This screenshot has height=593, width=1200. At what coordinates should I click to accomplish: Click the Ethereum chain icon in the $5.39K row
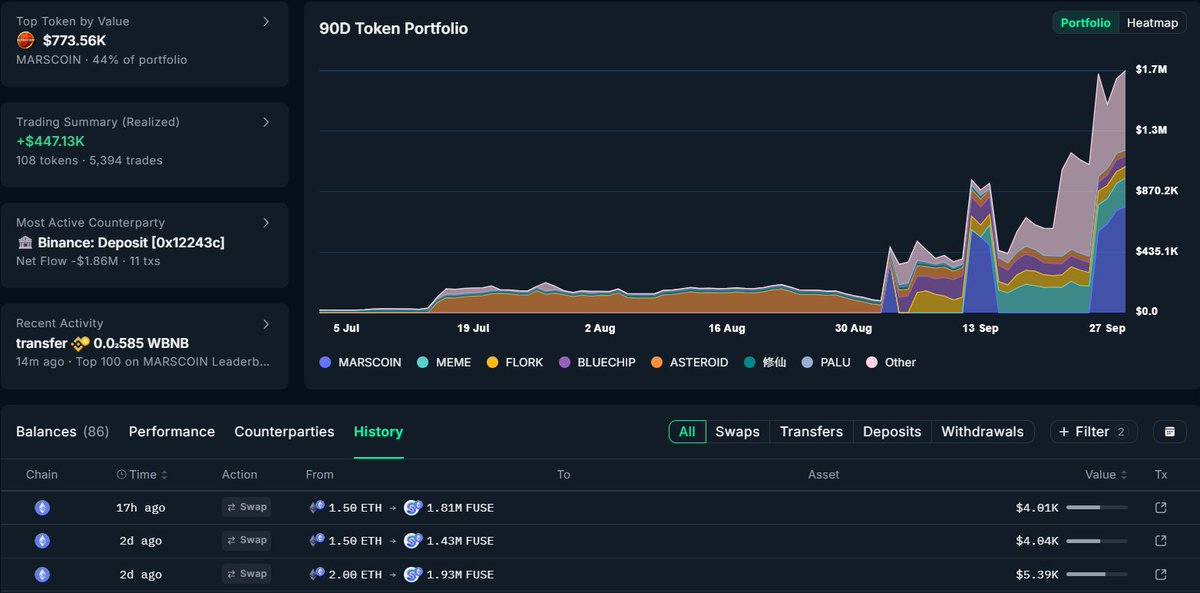click(x=42, y=575)
